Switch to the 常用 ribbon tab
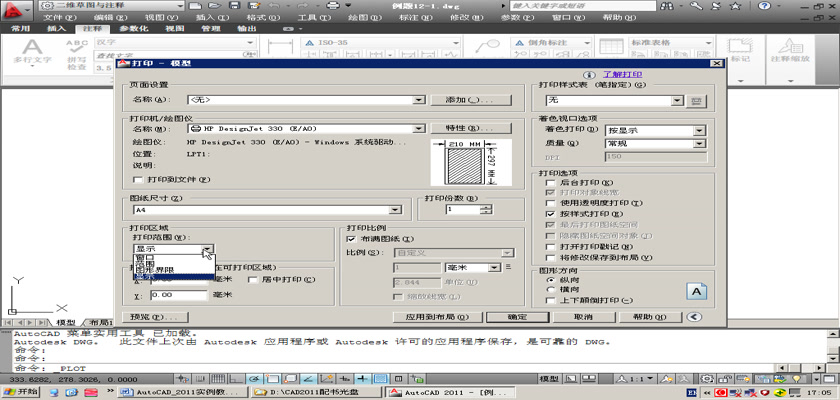The height and width of the screenshot is (400, 840). point(20,29)
